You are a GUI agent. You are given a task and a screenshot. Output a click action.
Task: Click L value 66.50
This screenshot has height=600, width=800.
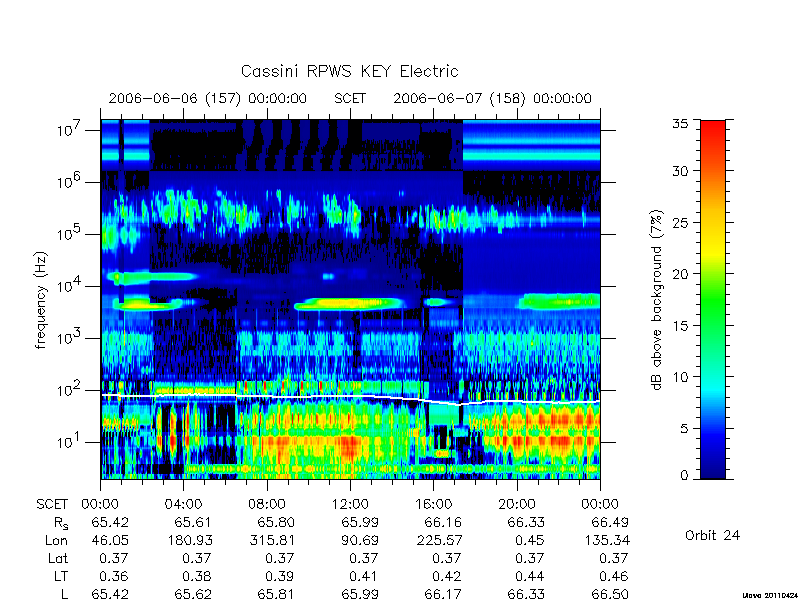click(x=610, y=594)
